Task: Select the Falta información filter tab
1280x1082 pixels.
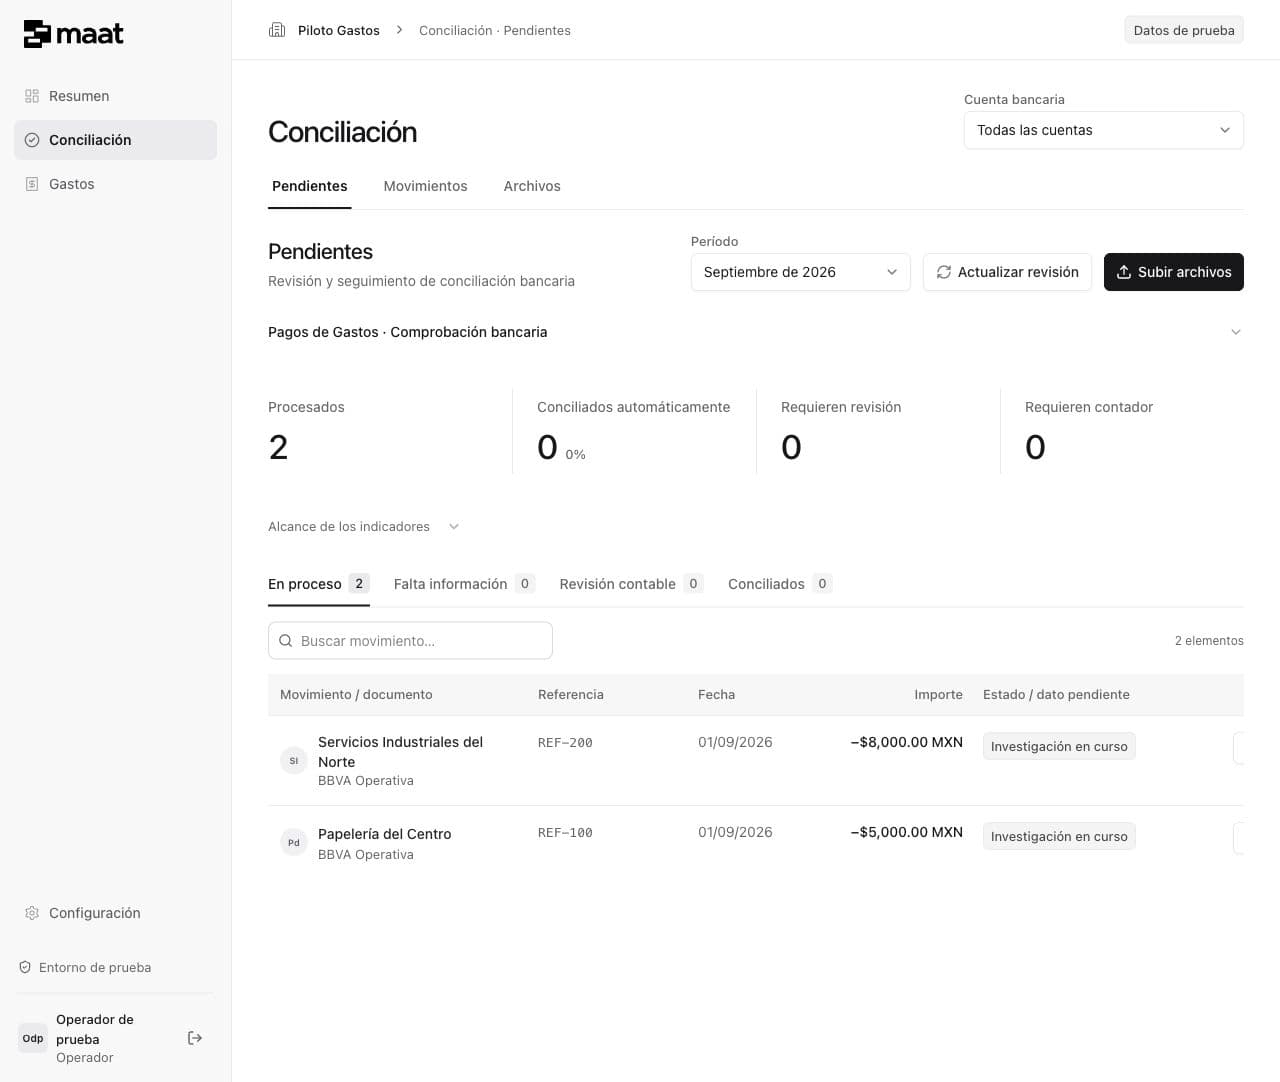Action: coord(464,584)
